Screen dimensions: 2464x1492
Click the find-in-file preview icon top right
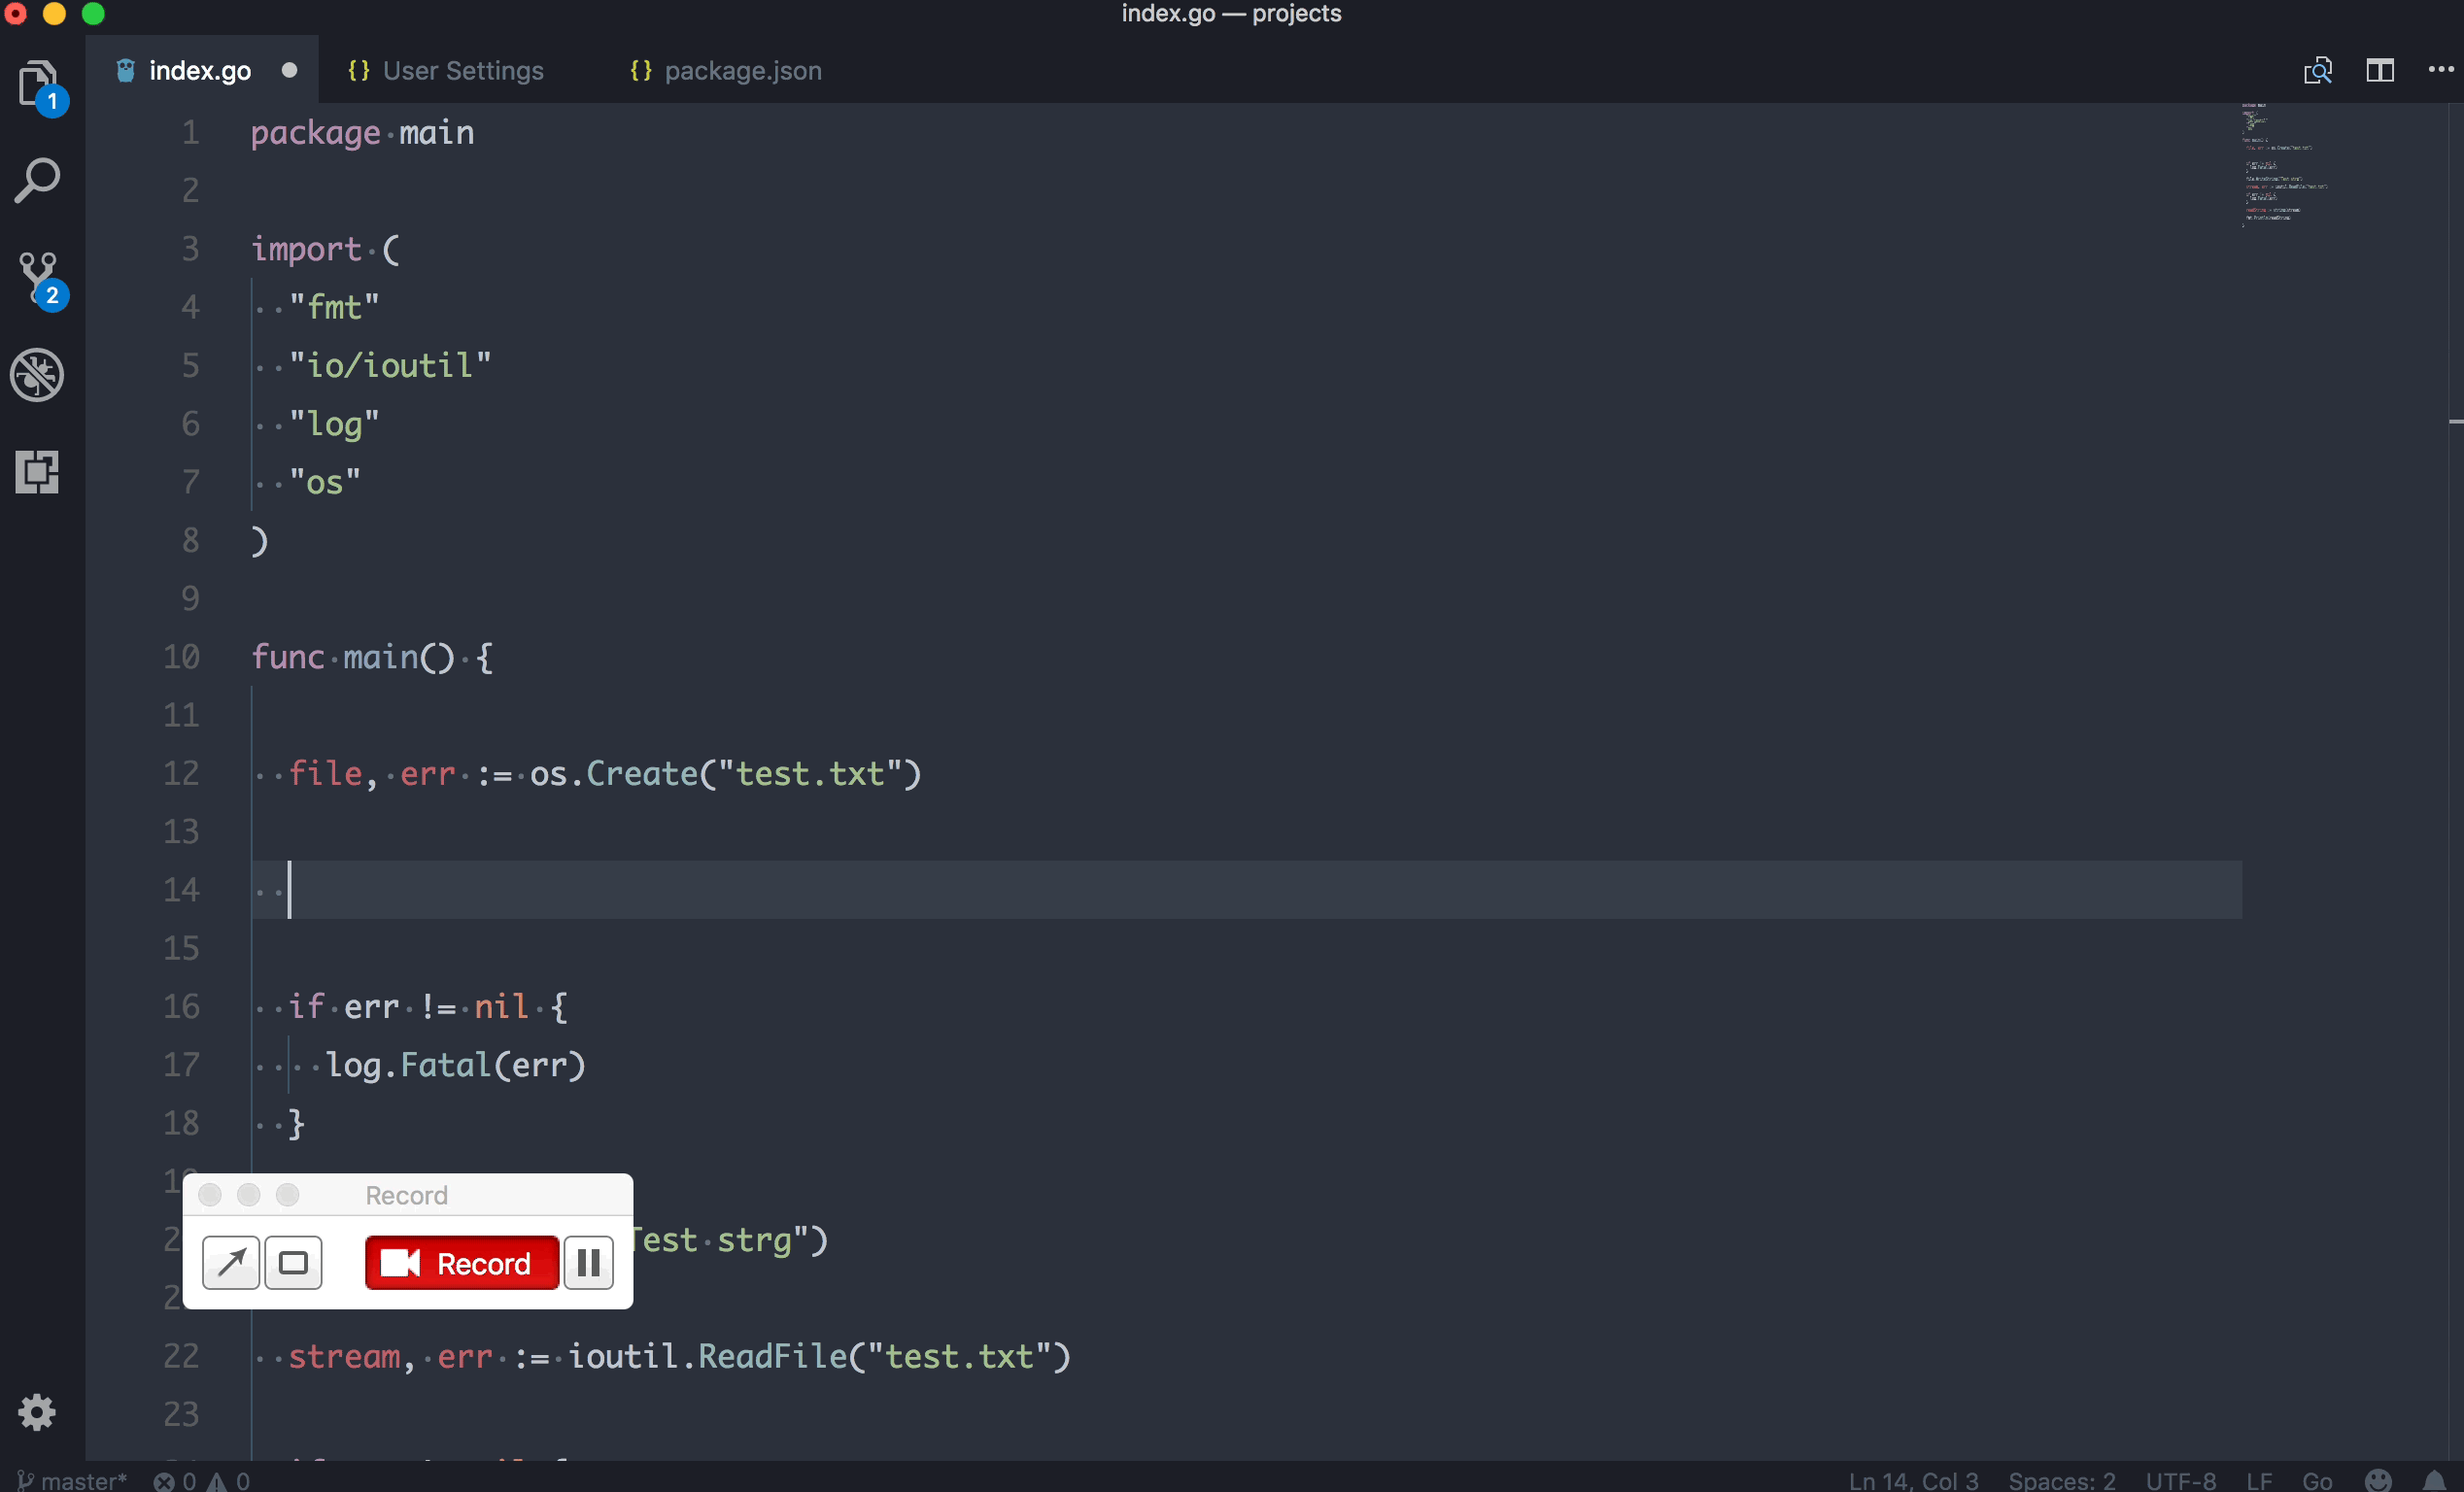pyautogui.click(x=2318, y=70)
